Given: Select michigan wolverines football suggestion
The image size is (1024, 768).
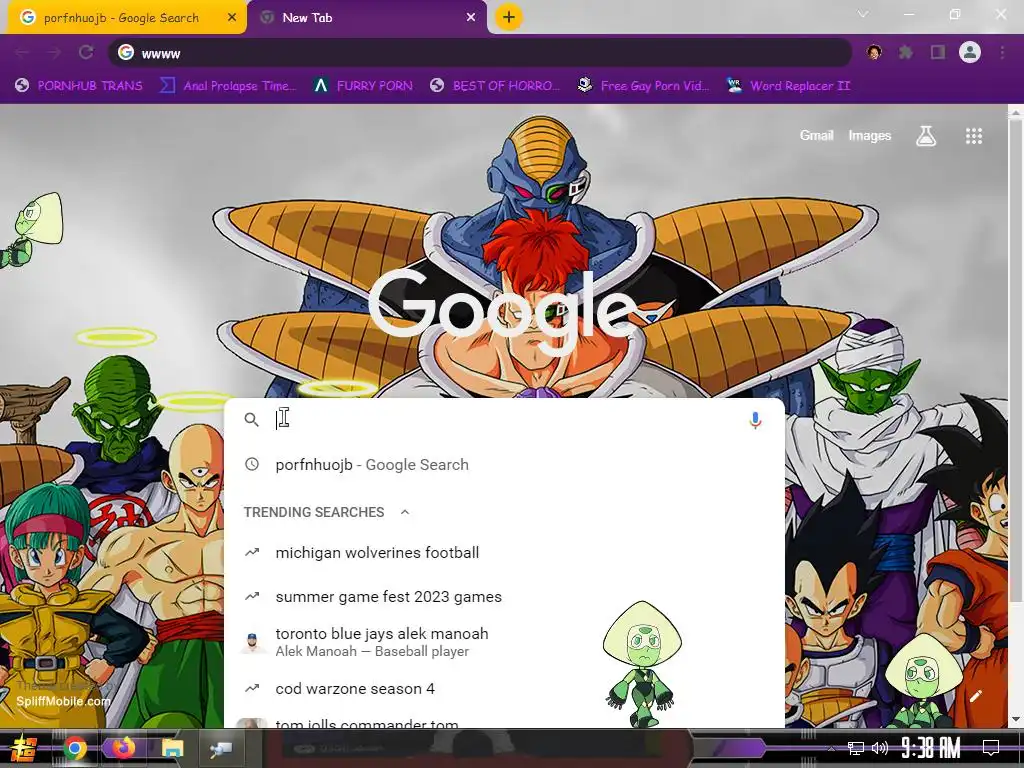Looking at the screenshot, I should (x=504, y=552).
